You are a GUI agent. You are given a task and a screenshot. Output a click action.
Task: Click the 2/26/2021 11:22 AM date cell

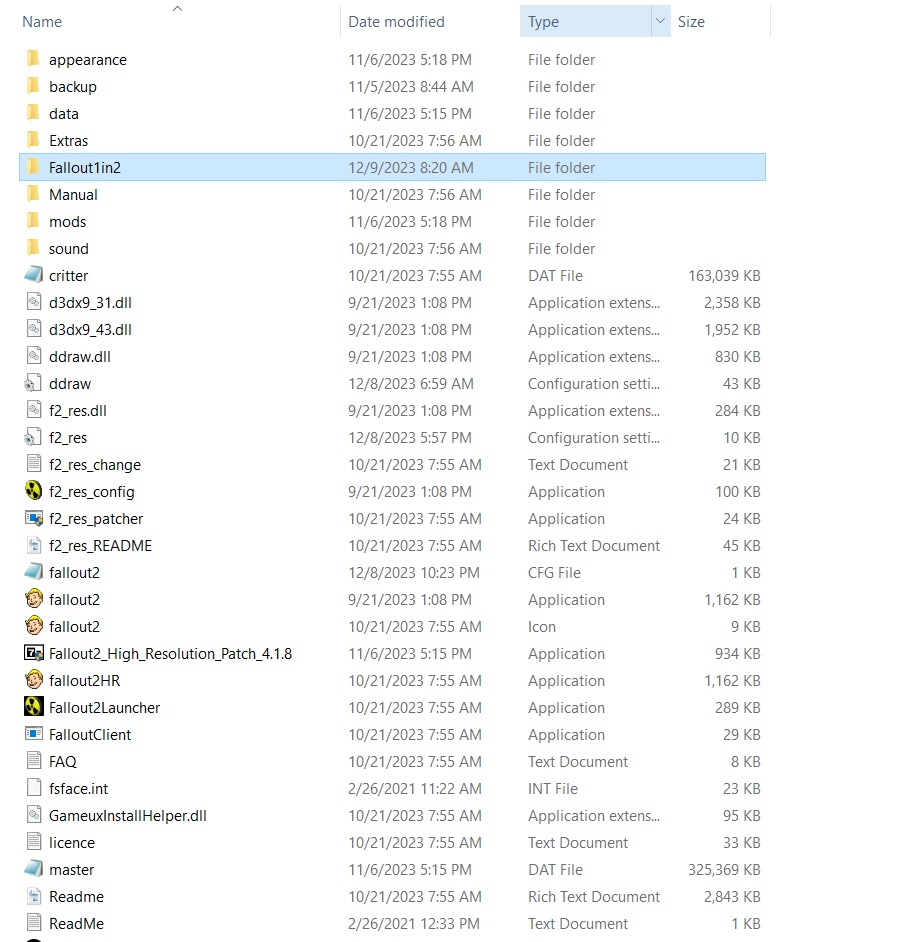coord(415,788)
